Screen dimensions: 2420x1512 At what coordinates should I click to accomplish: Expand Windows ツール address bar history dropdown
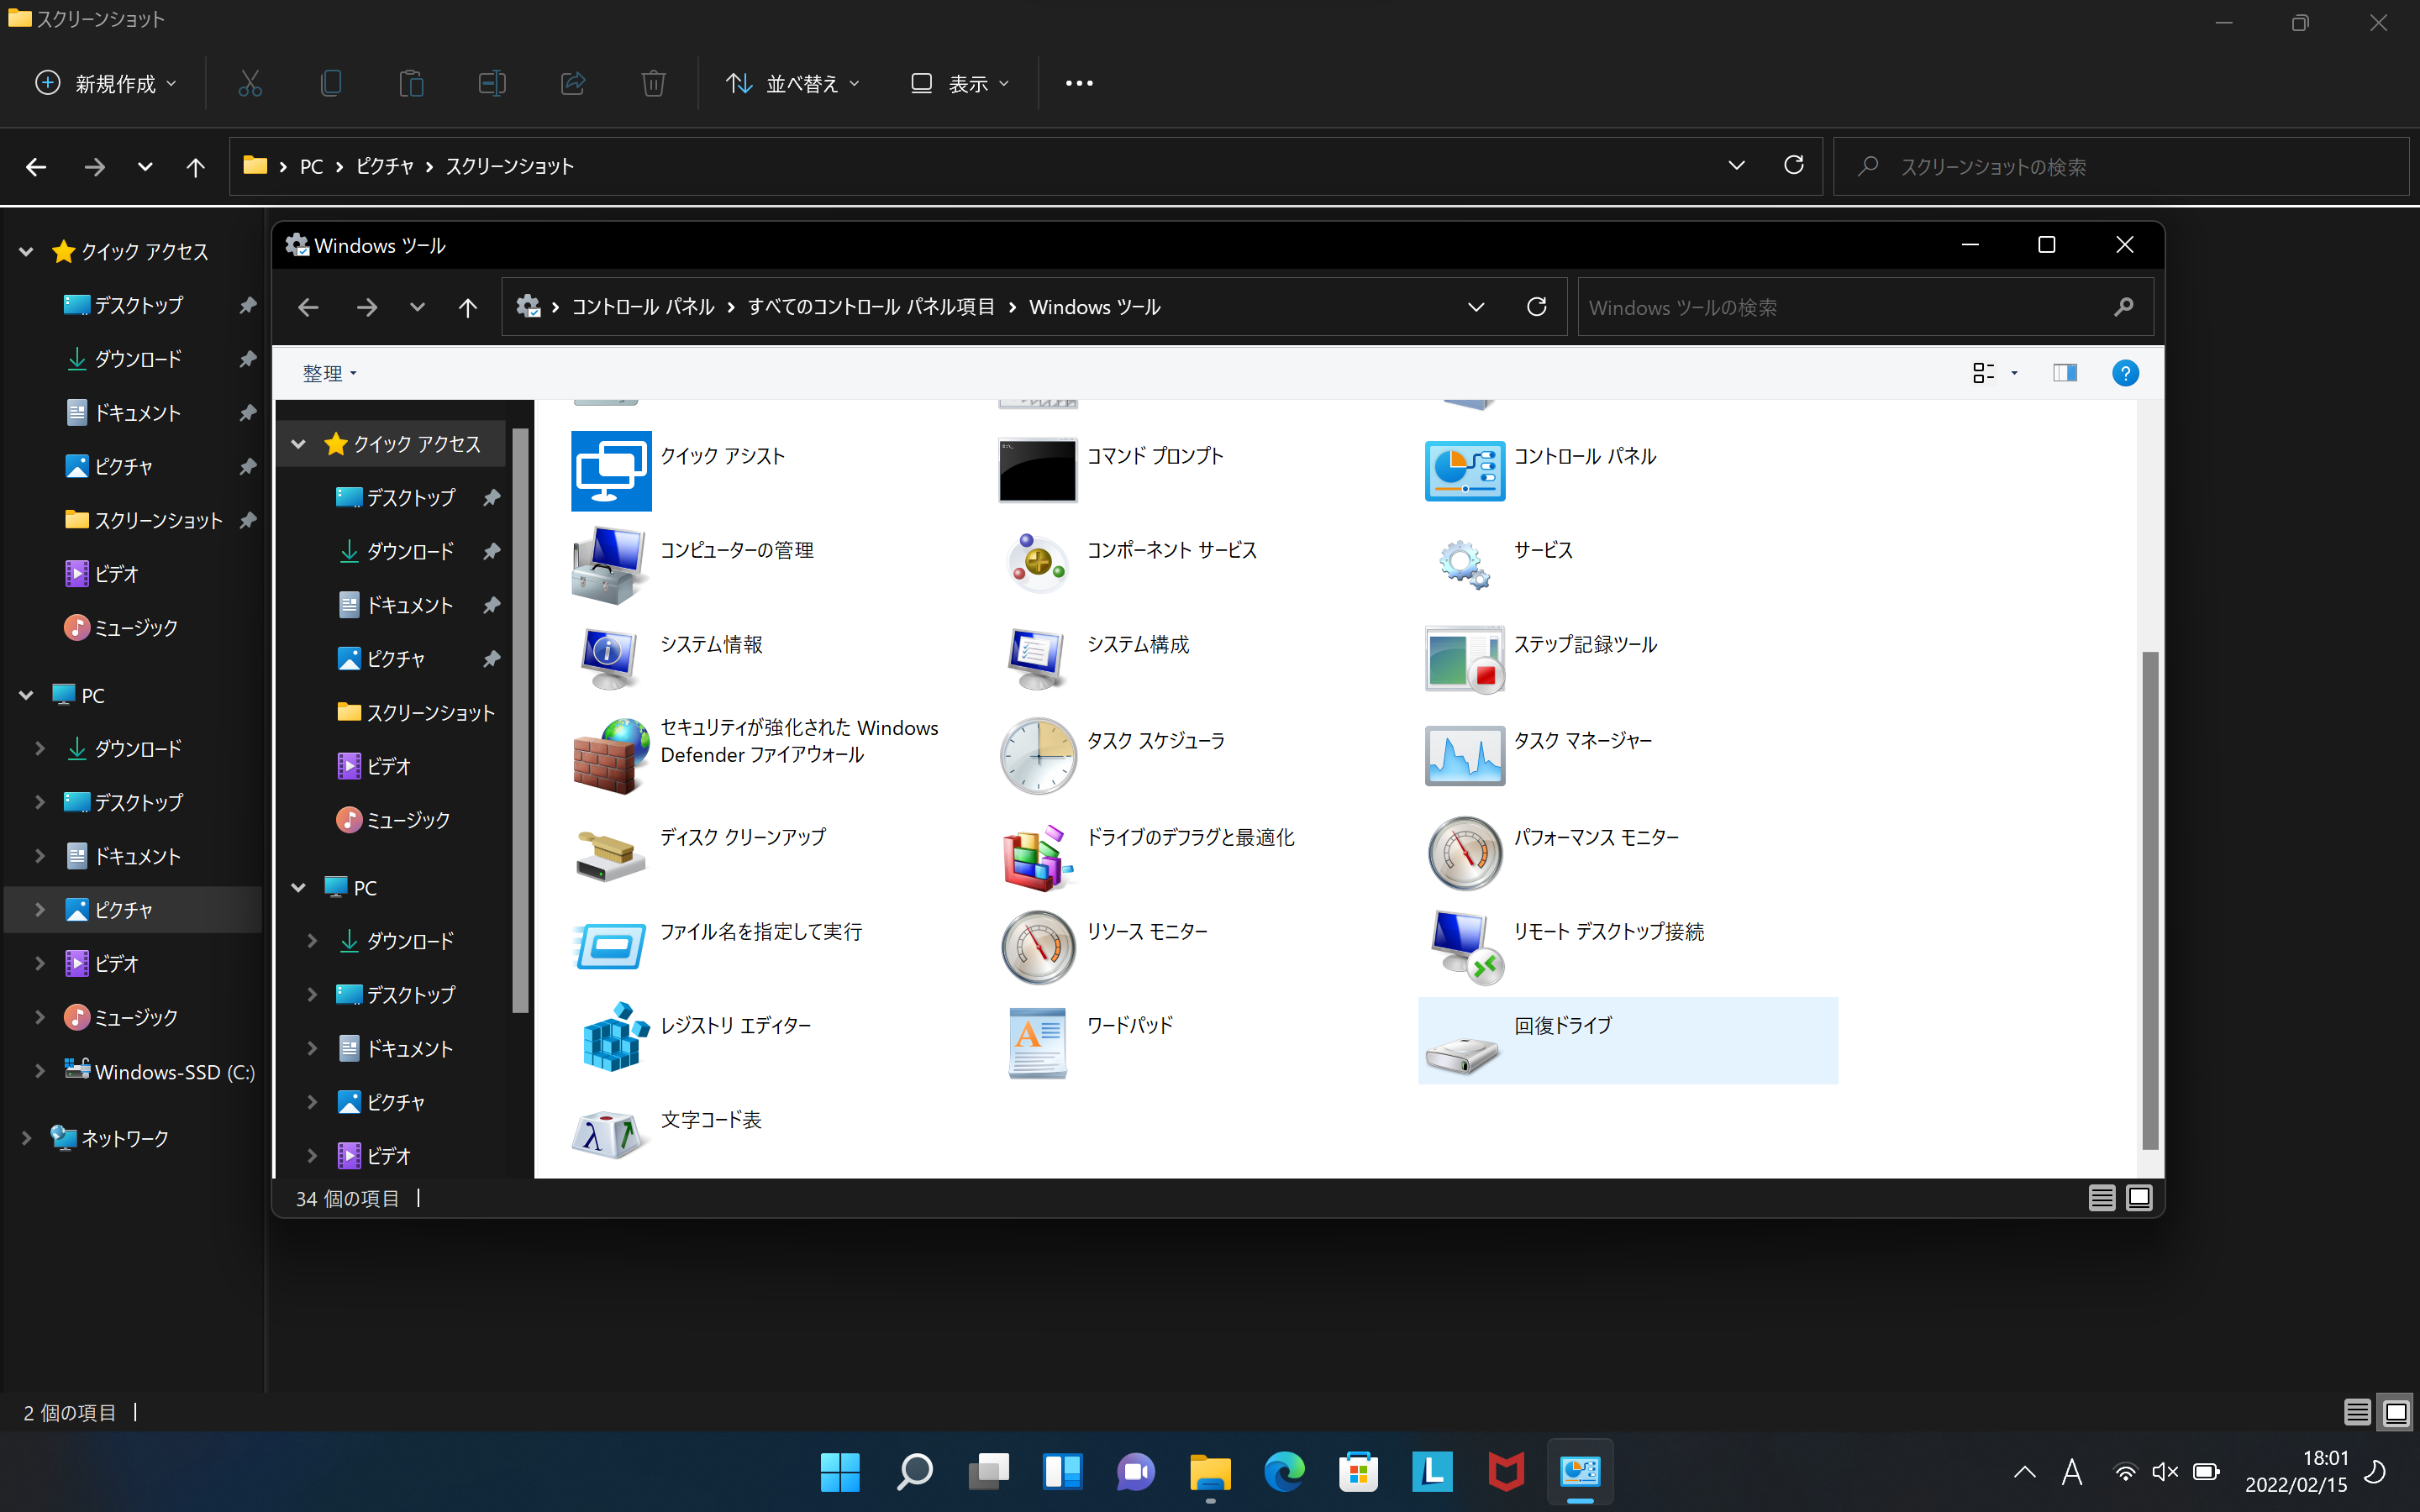[1476, 307]
